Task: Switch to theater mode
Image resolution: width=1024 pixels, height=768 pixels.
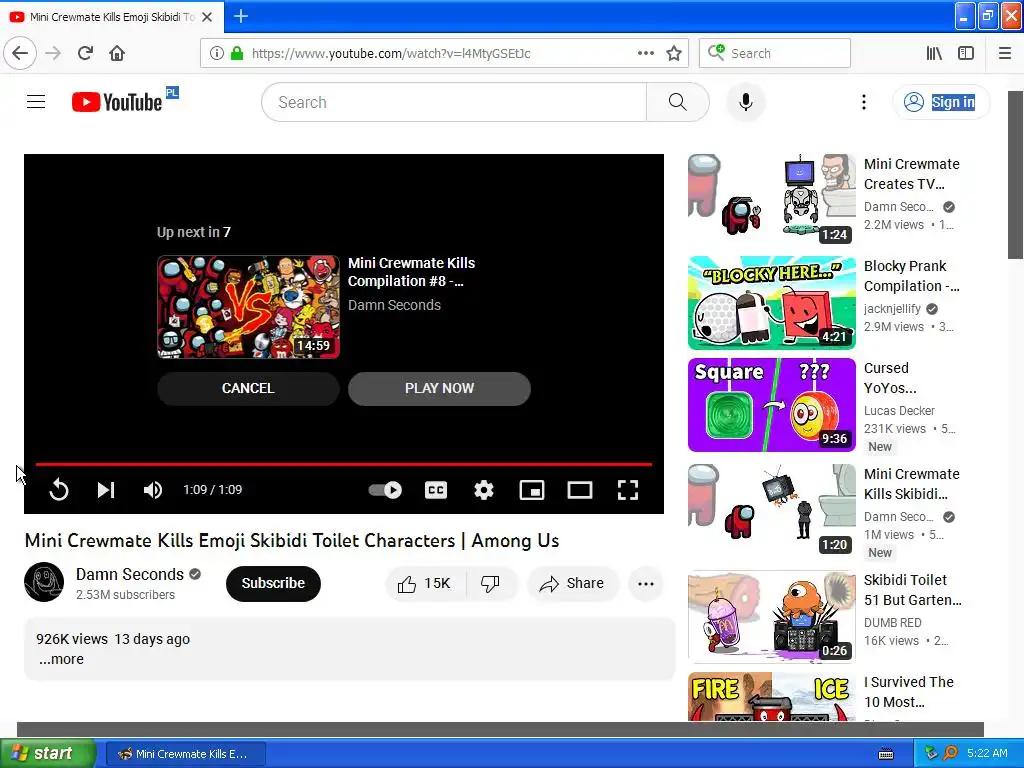Action: pos(580,490)
